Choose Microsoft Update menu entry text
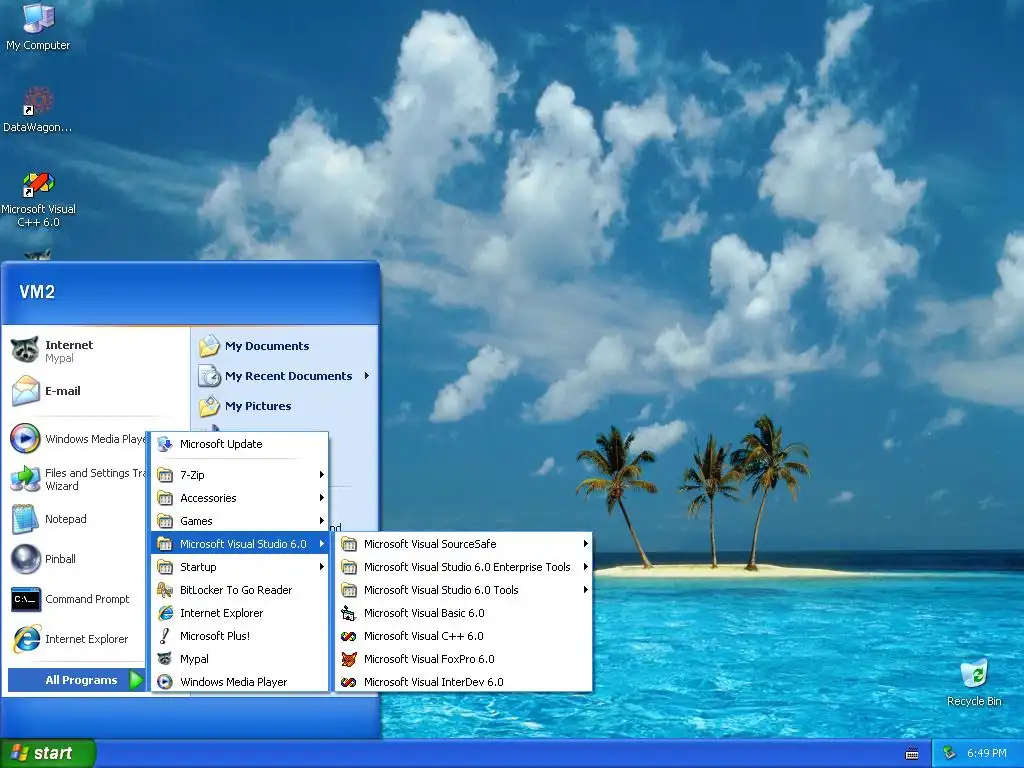 pyautogui.click(x=221, y=444)
